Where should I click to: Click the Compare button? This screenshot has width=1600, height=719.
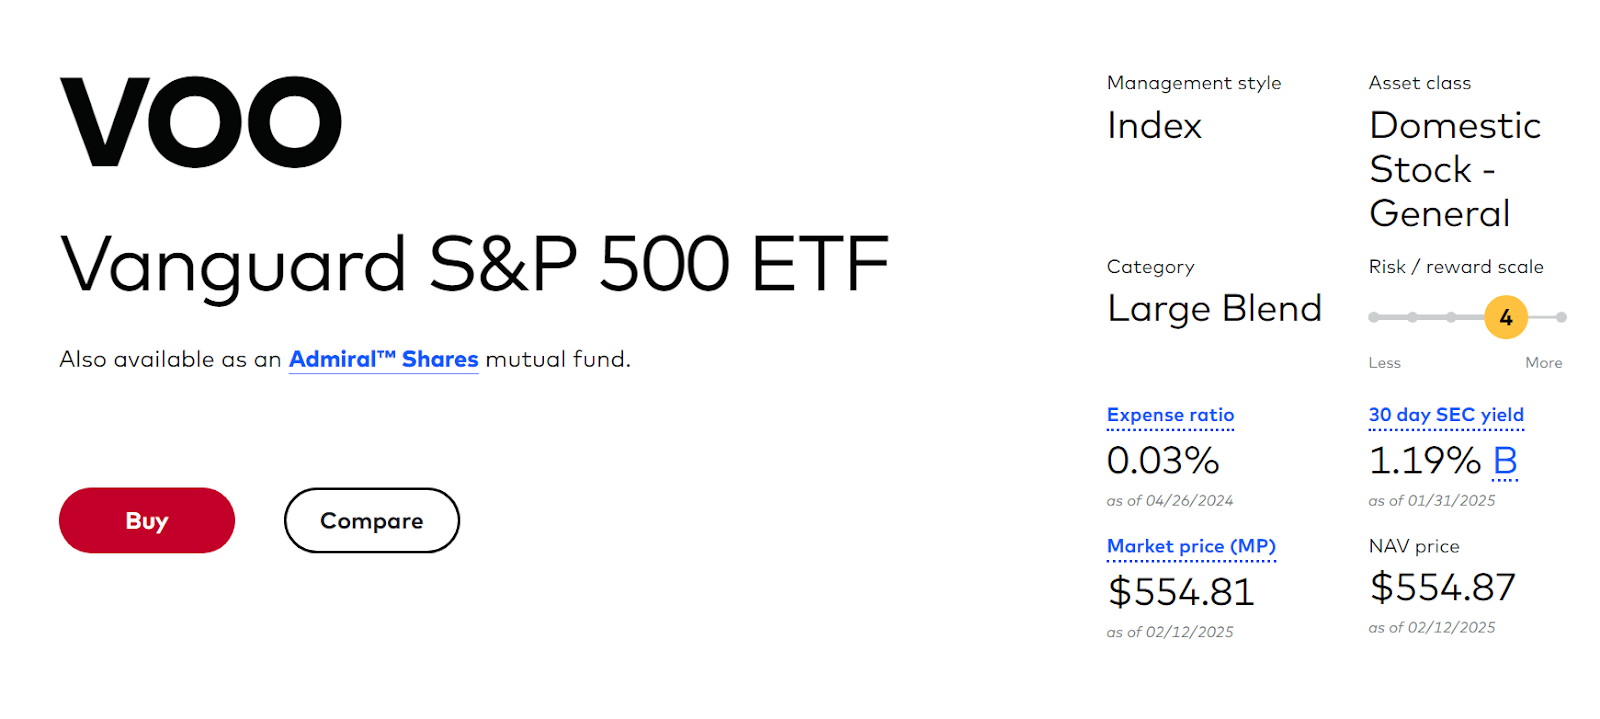coord(371,520)
